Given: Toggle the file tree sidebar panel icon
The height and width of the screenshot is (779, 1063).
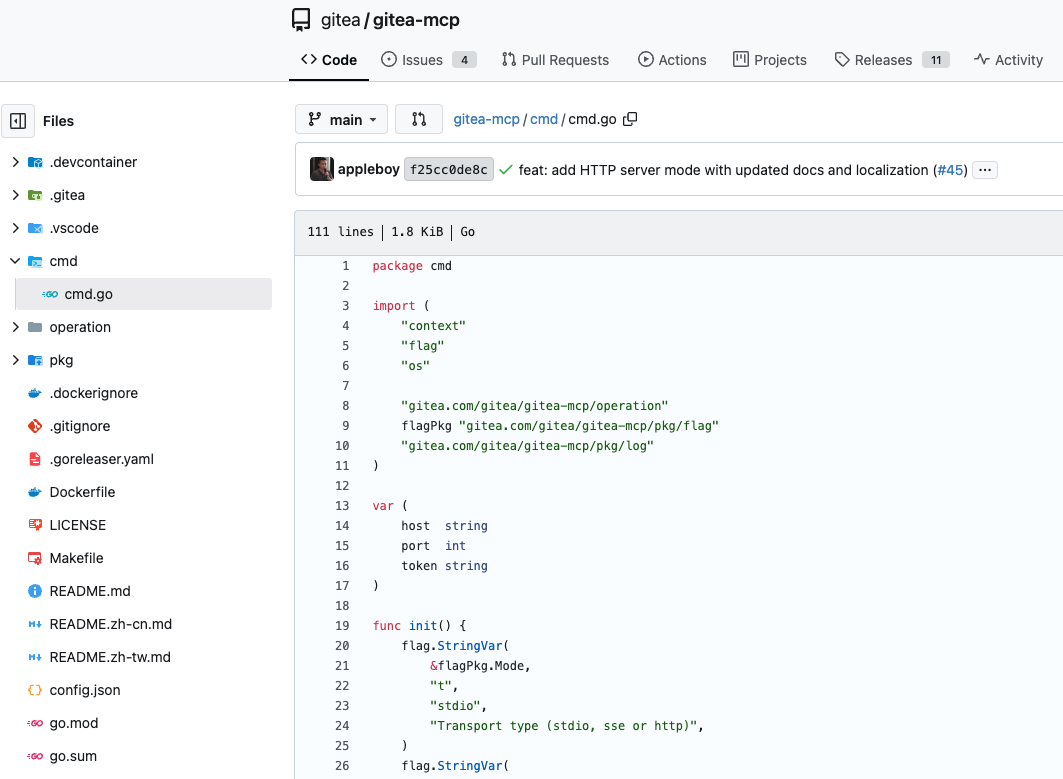Looking at the screenshot, I should 18,121.
